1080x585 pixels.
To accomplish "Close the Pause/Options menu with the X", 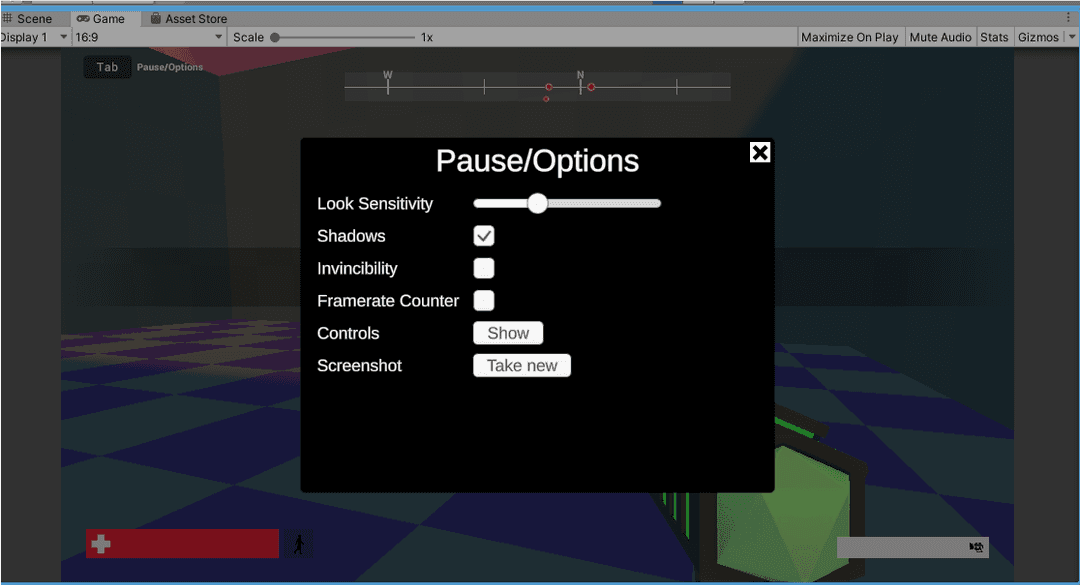I will (760, 152).
